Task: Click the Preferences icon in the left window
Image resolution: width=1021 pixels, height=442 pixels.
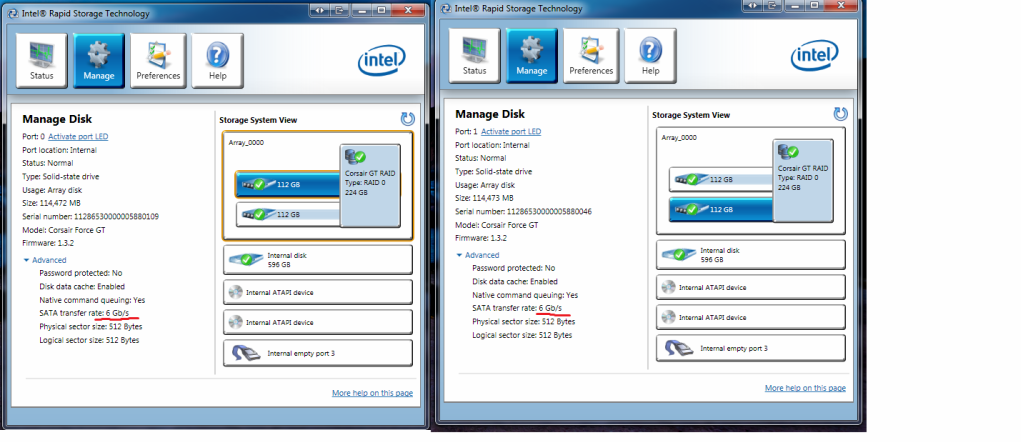Action: [x=158, y=60]
